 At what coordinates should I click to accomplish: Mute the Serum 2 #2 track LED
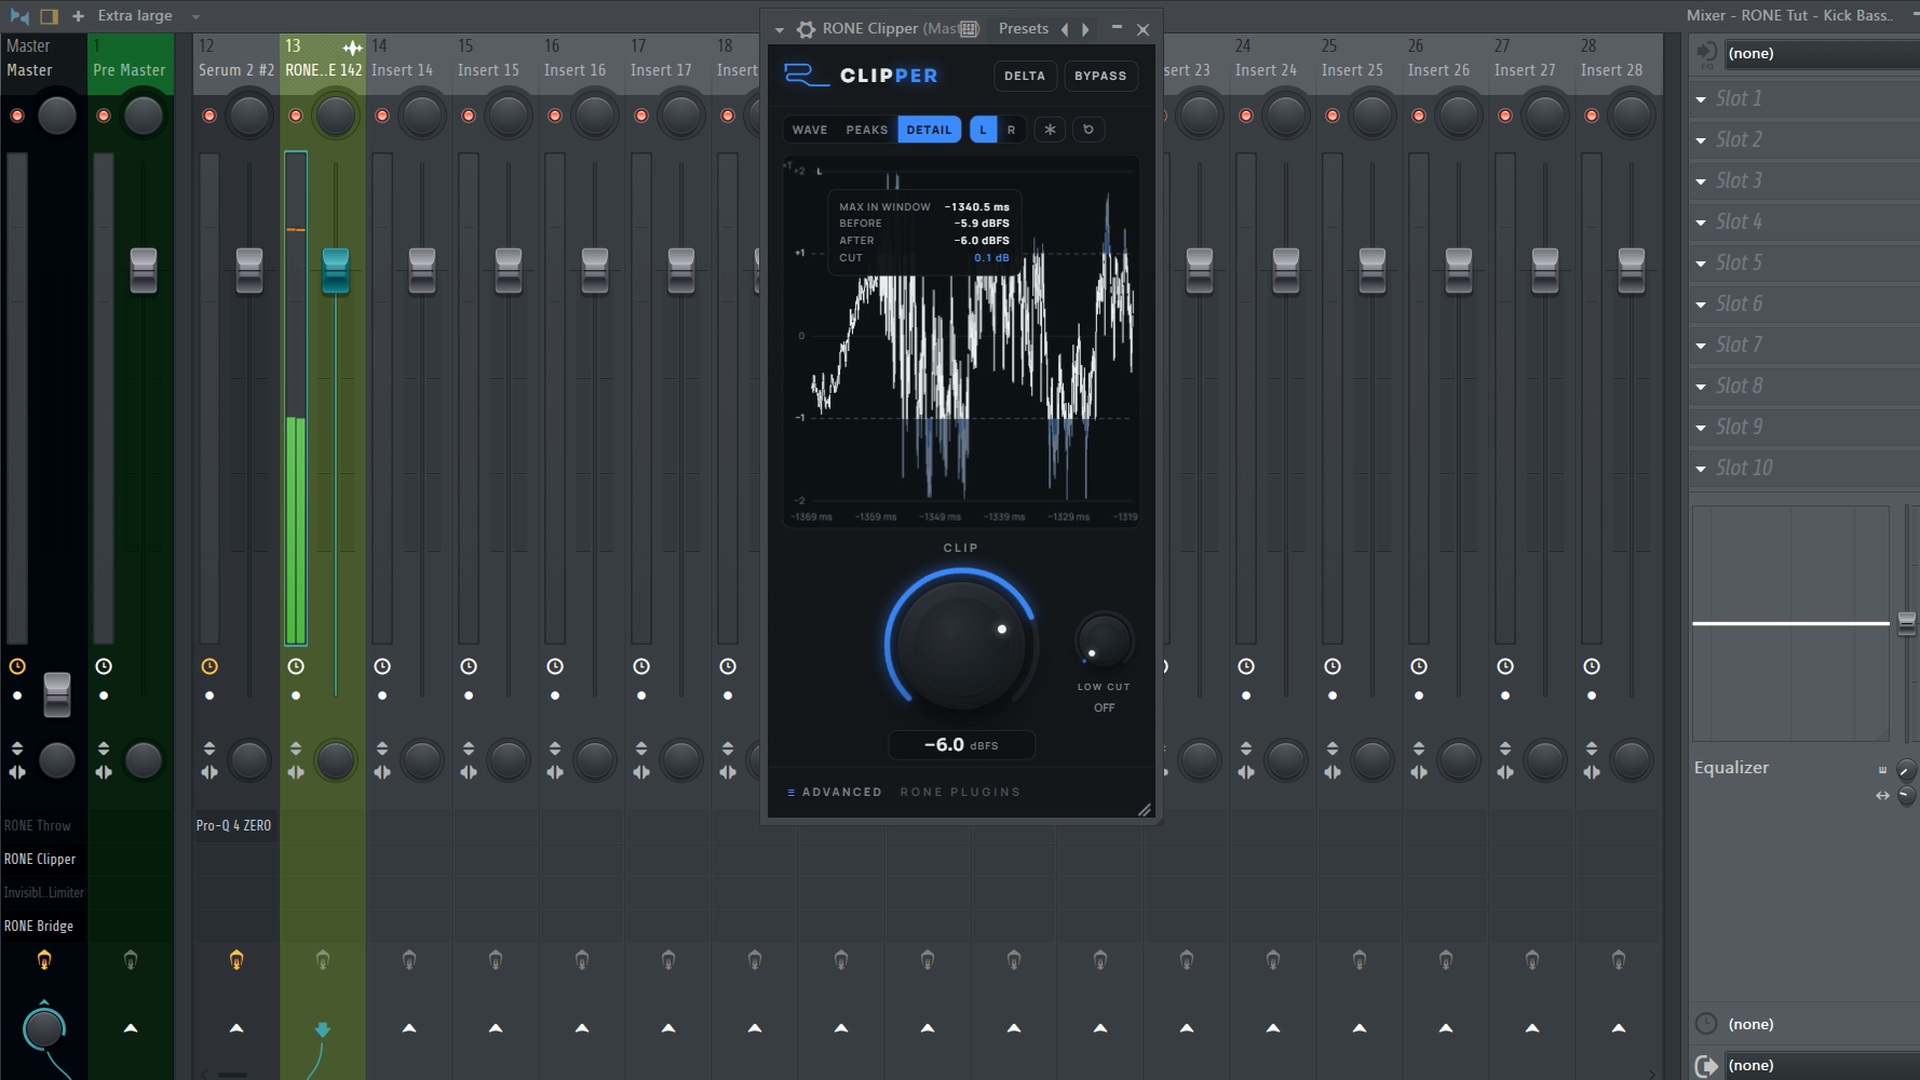tap(209, 116)
